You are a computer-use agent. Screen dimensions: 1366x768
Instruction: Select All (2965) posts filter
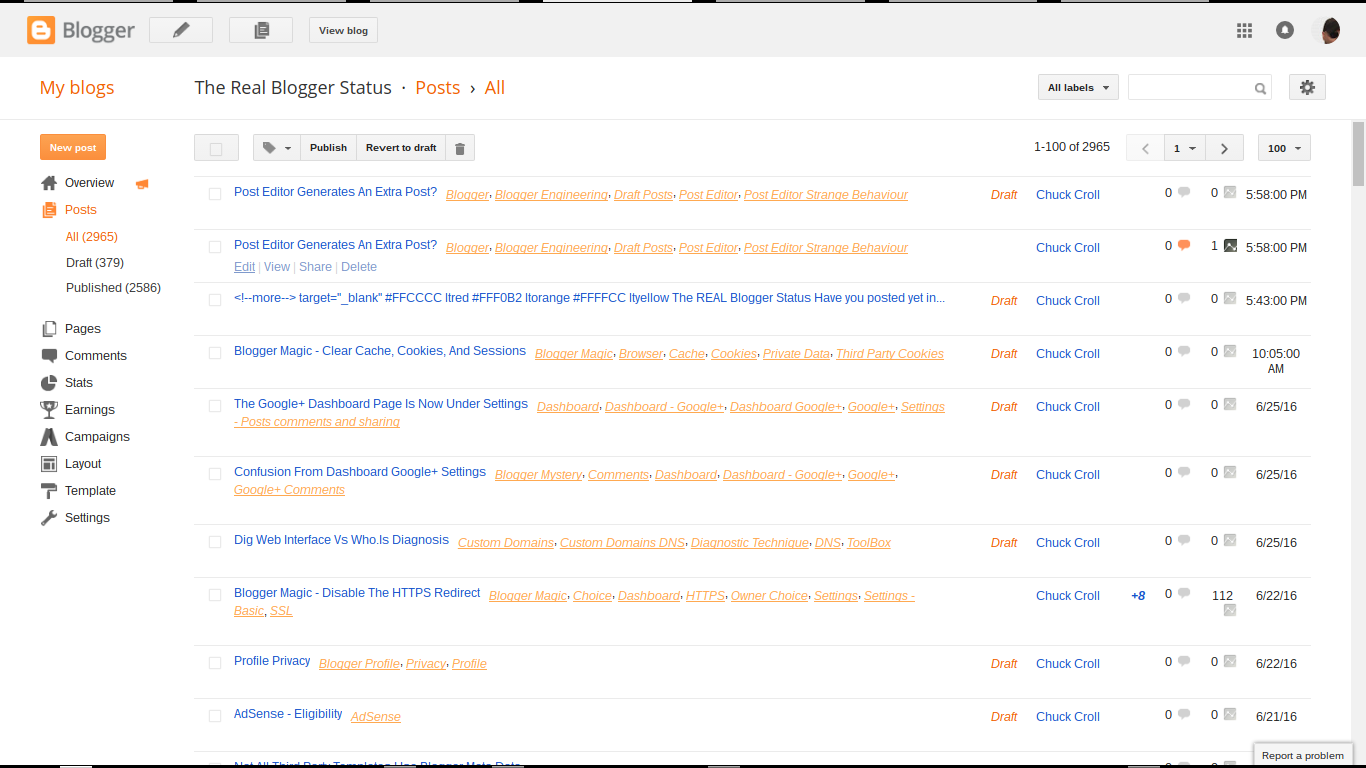pos(92,237)
